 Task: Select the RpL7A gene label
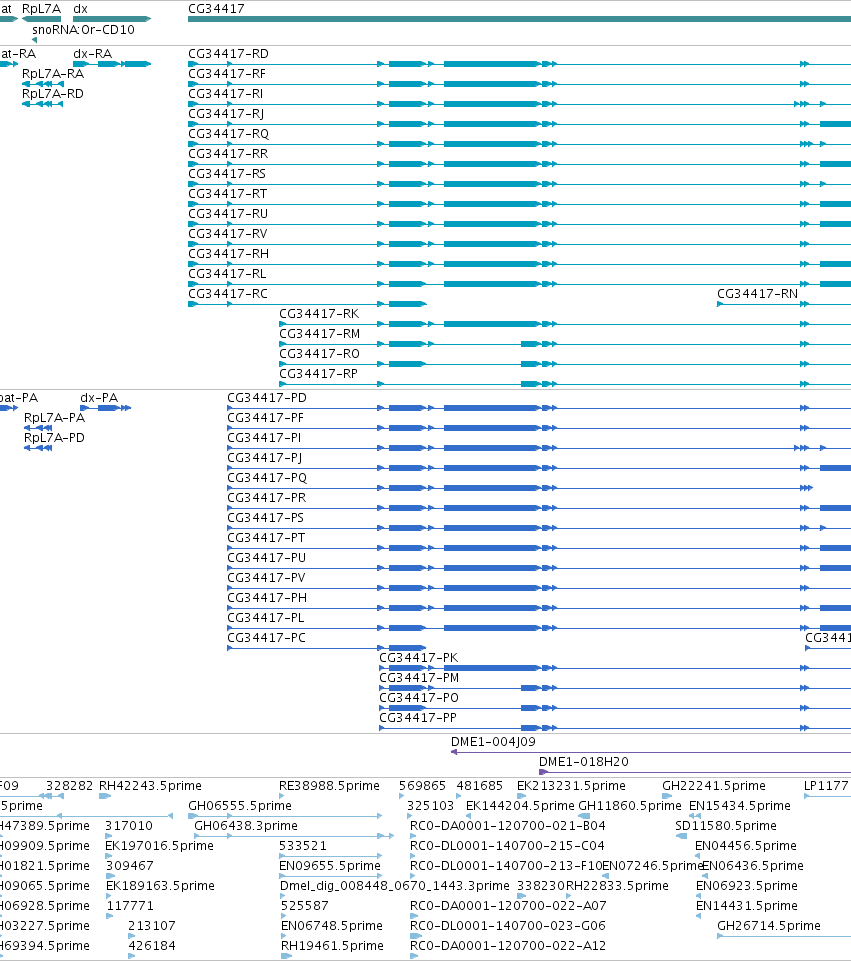[42, 9]
